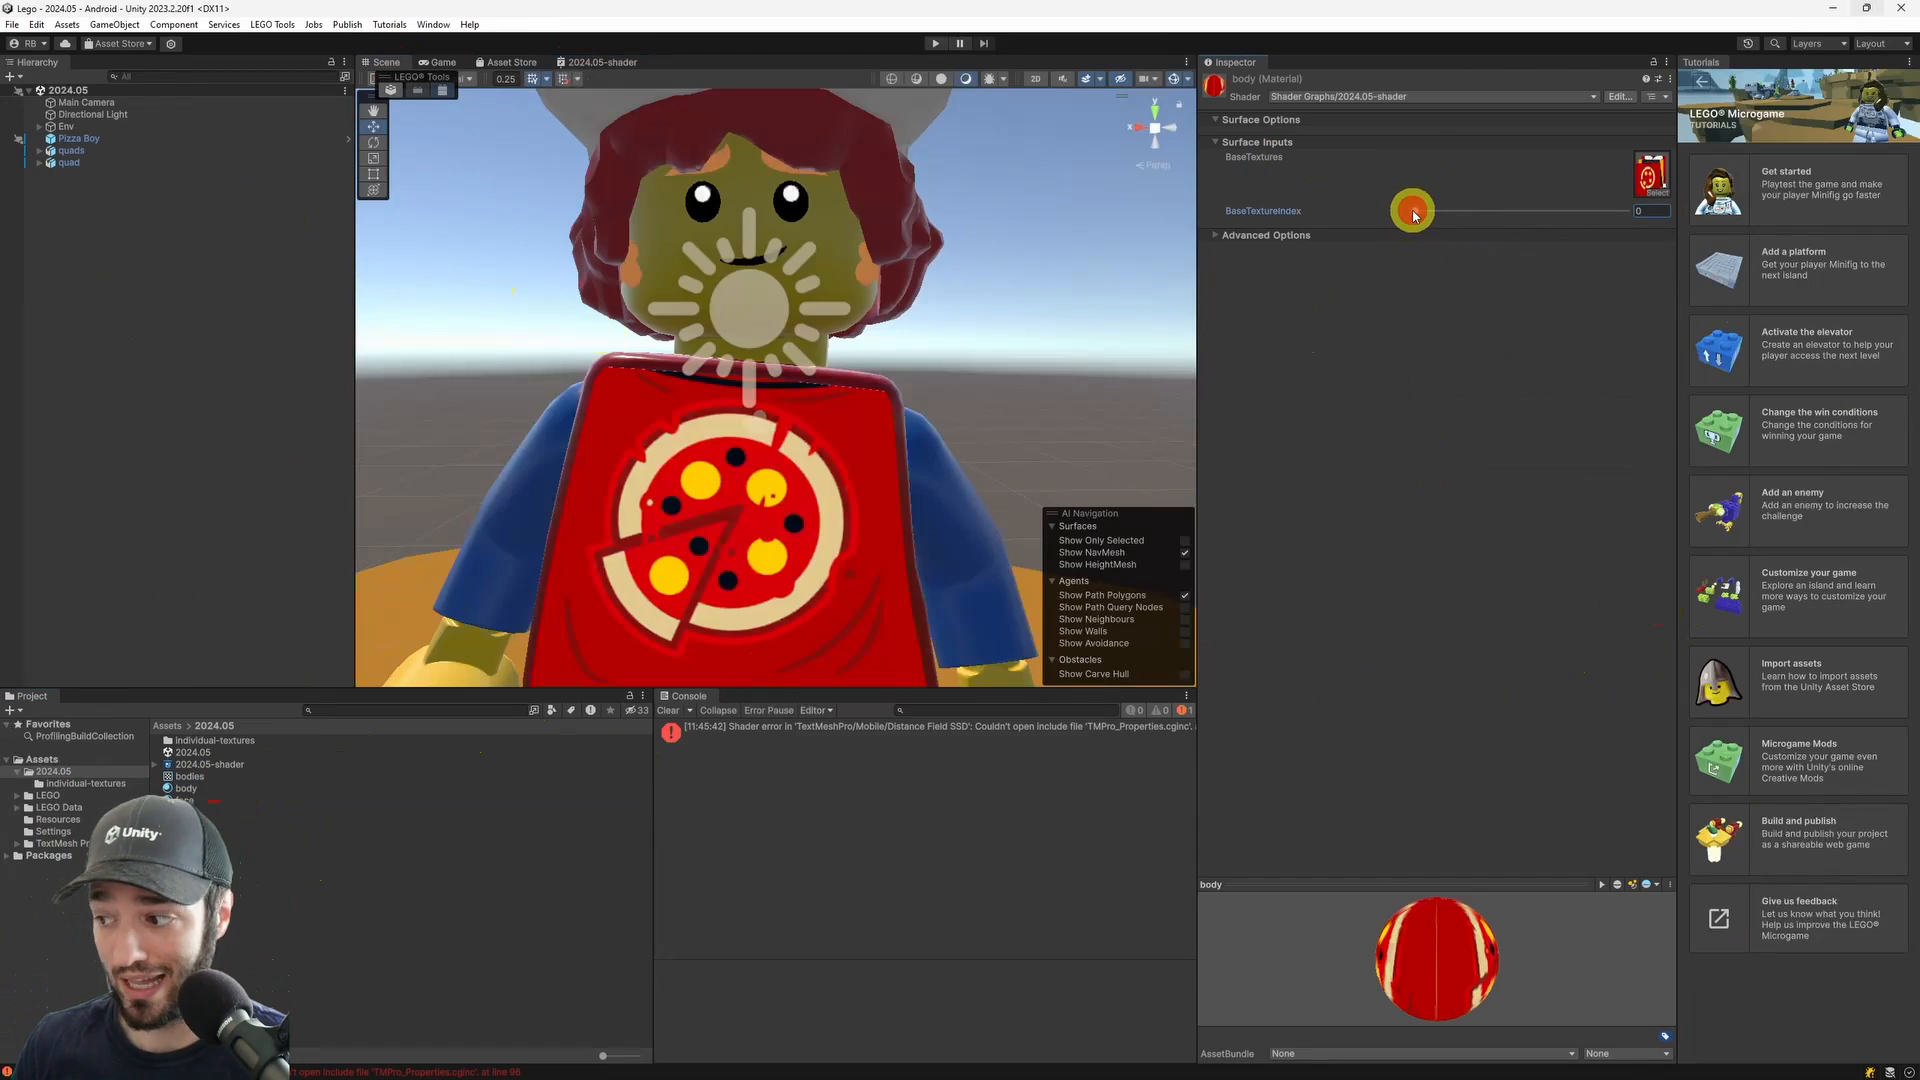
Task: Click the Clear button in Console
Action: pyautogui.click(x=667, y=710)
